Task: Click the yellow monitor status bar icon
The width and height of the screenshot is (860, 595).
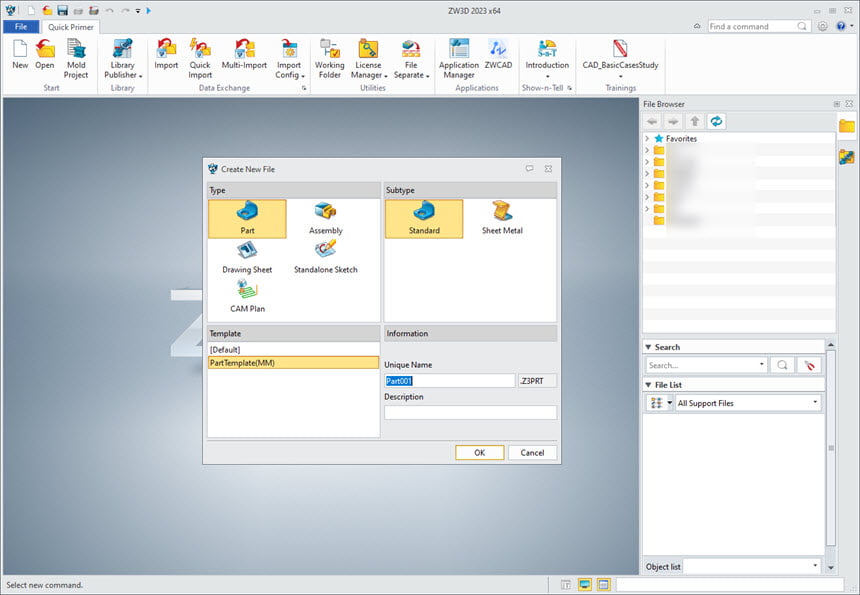Action: pyautogui.click(x=585, y=585)
